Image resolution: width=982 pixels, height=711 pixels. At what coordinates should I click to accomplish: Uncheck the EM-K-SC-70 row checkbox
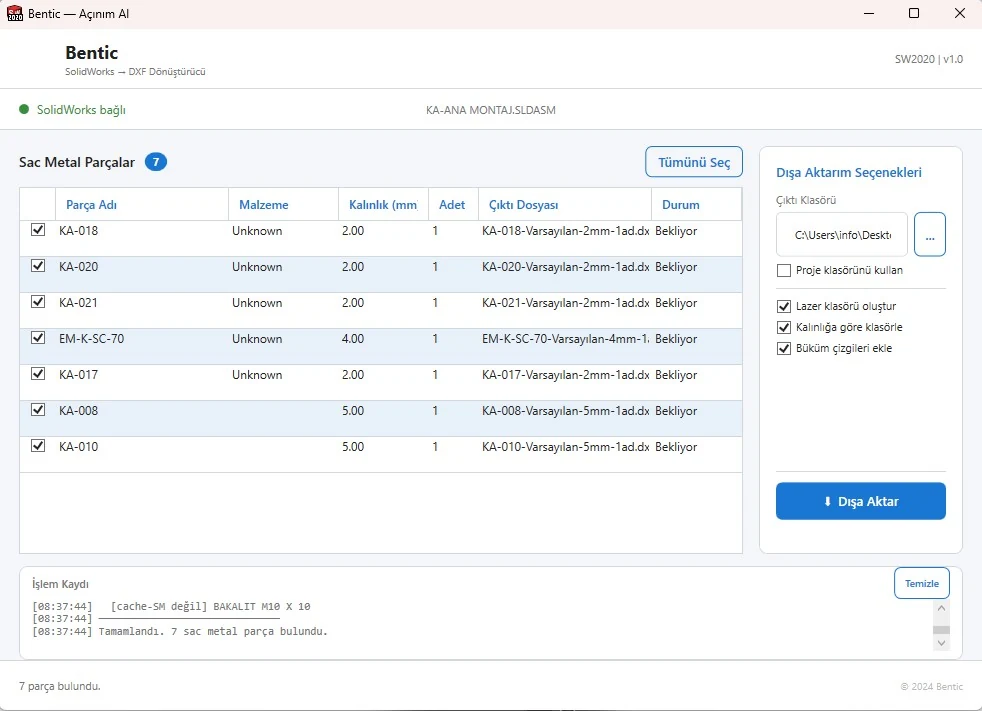(x=38, y=338)
